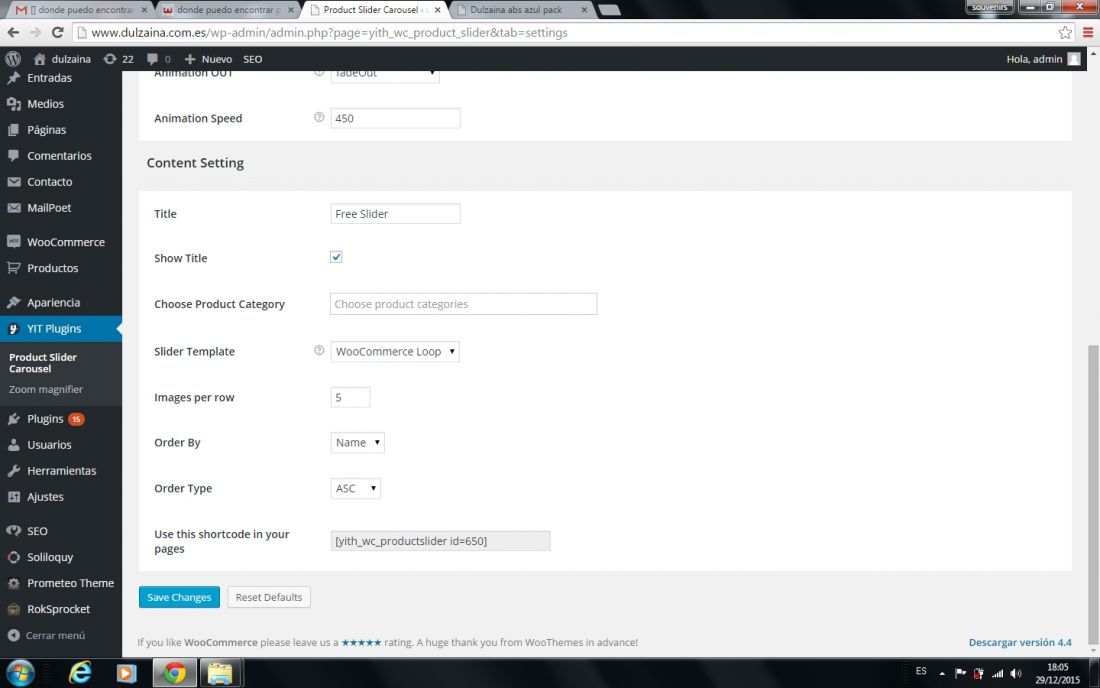Open Internet Explorer from the taskbar

point(80,673)
